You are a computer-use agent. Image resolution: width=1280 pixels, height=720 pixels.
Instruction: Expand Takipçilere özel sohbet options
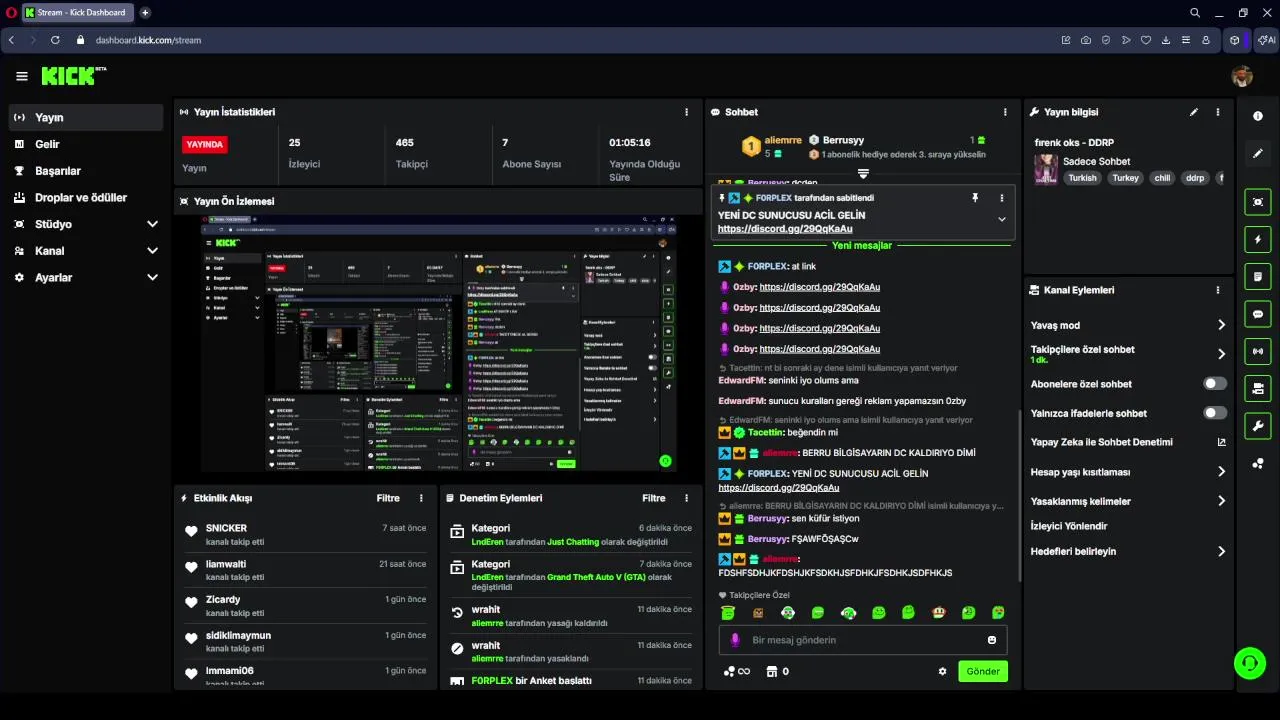(x=1221, y=354)
